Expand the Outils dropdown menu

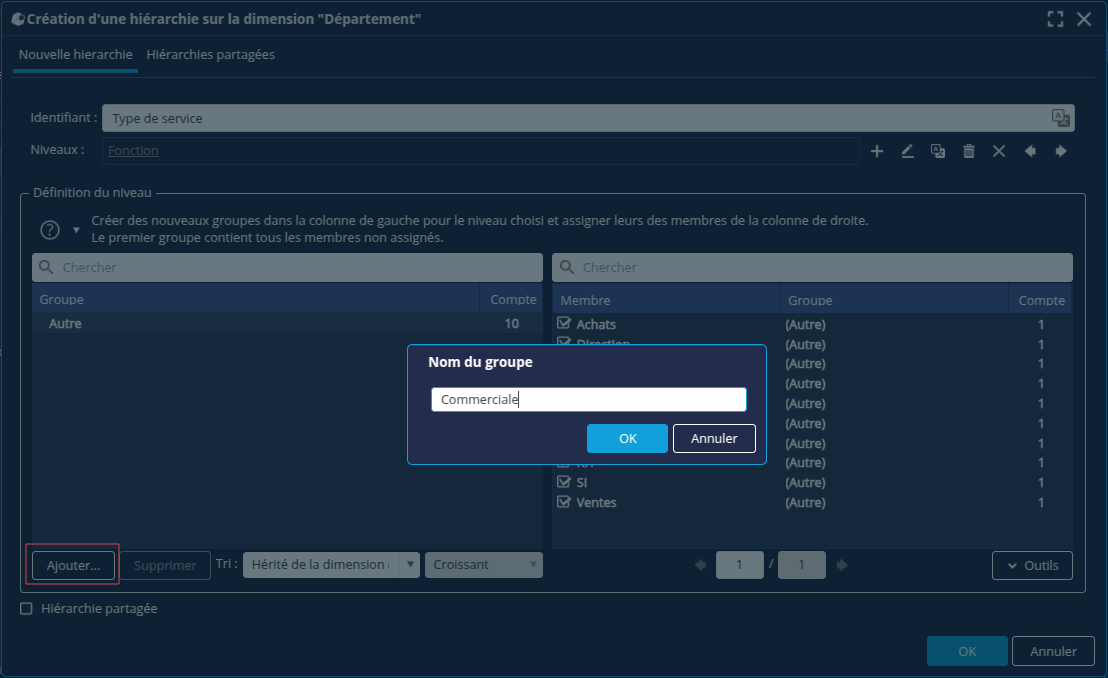1032,565
